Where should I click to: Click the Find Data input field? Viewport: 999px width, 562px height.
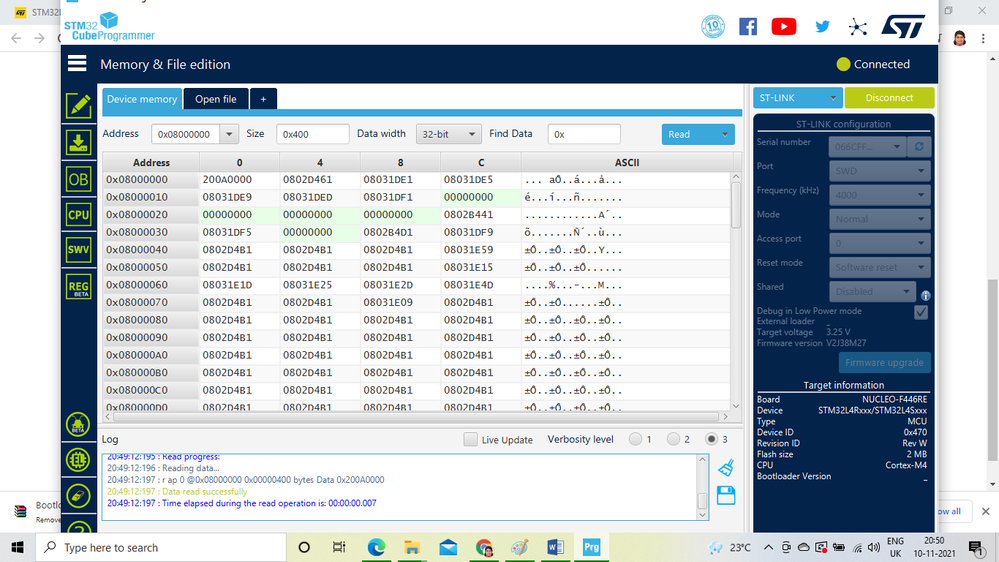(584, 134)
